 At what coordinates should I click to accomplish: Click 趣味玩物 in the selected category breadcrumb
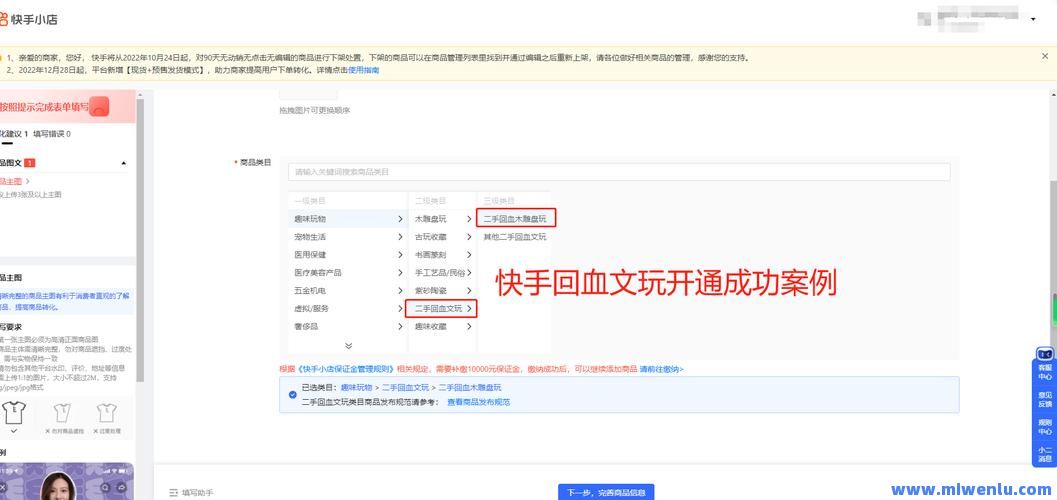click(x=356, y=387)
